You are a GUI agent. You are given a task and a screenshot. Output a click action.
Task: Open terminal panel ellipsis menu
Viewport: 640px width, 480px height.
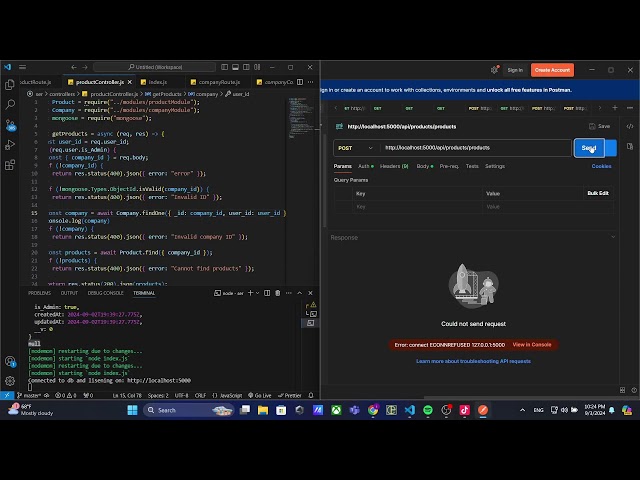pos(289,293)
